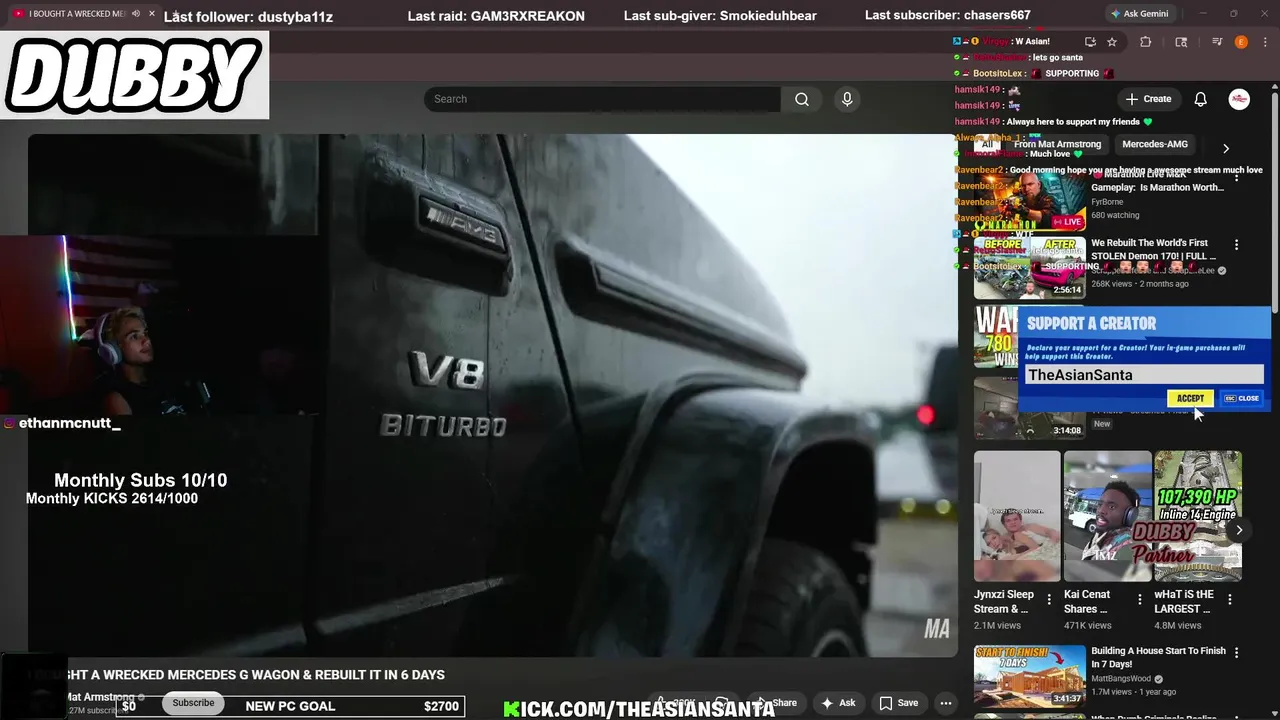Open options for 'wHaT iS tHE LARGEST' short
This screenshot has height=720, width=1280.
pyautogui.click(x=1230, y=600)
